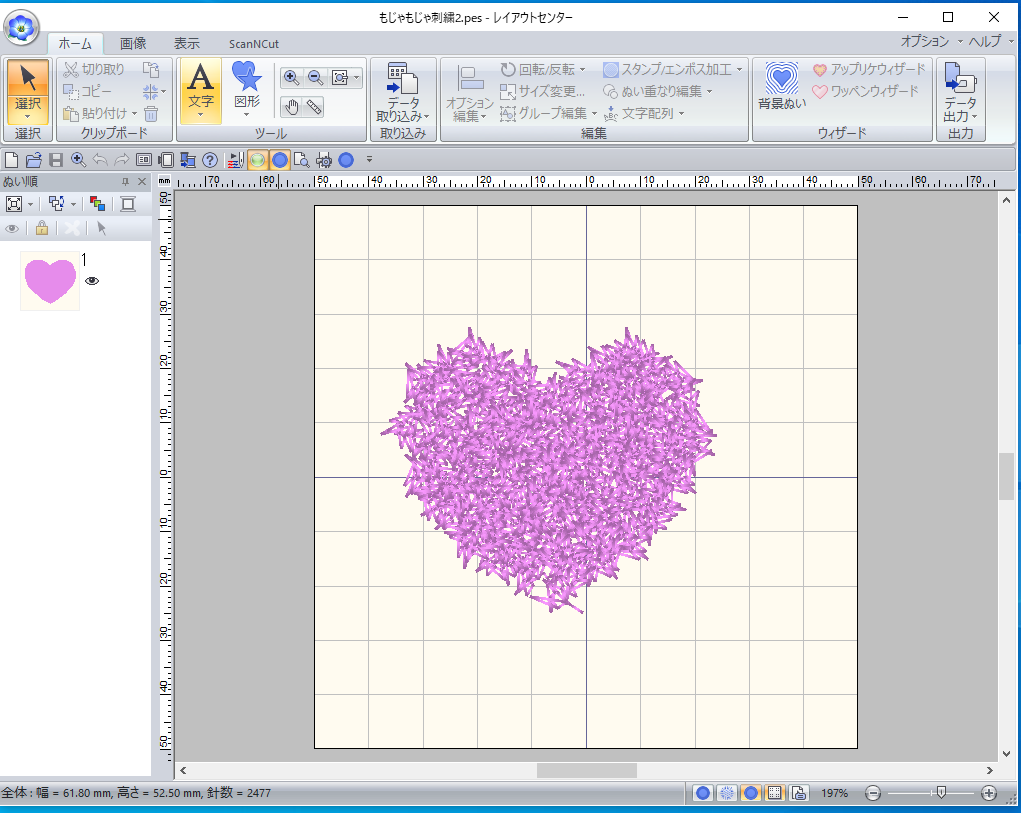Click the help question mark icon
This screenshot has width=1021, height=813.
tap(209, 159)
